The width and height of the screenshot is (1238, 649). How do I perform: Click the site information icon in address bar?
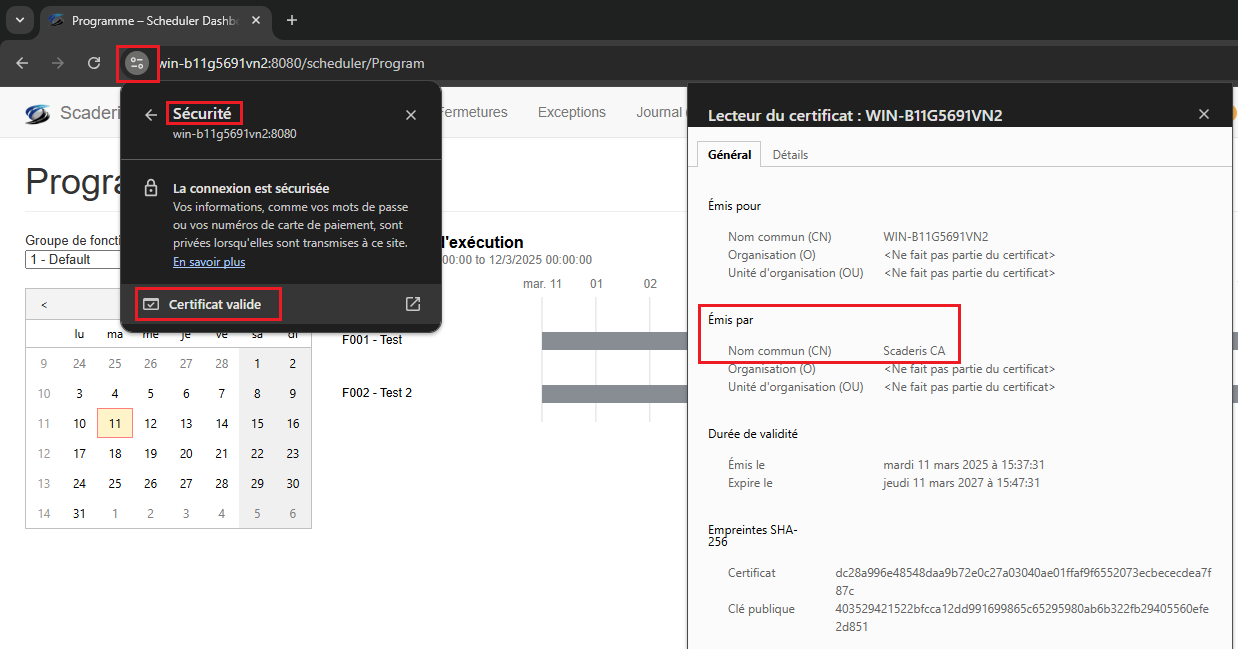[x=137, y=63]
